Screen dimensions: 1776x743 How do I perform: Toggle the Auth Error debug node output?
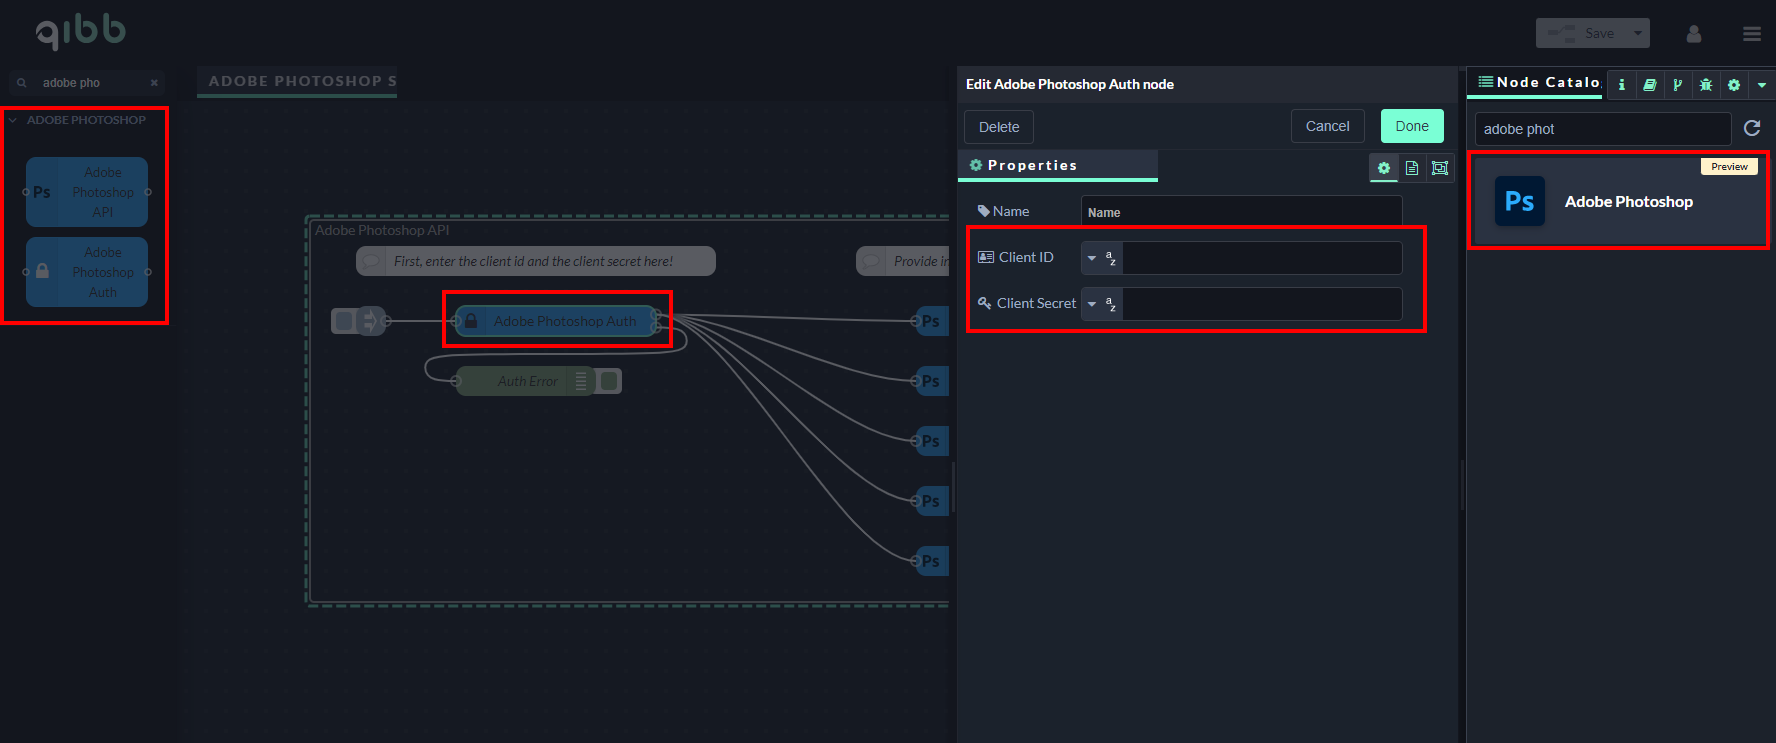[610, 381]
